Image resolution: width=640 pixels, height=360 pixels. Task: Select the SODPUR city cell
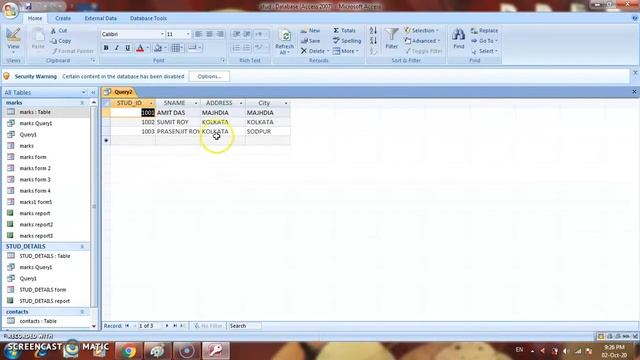tap(268, 131)
